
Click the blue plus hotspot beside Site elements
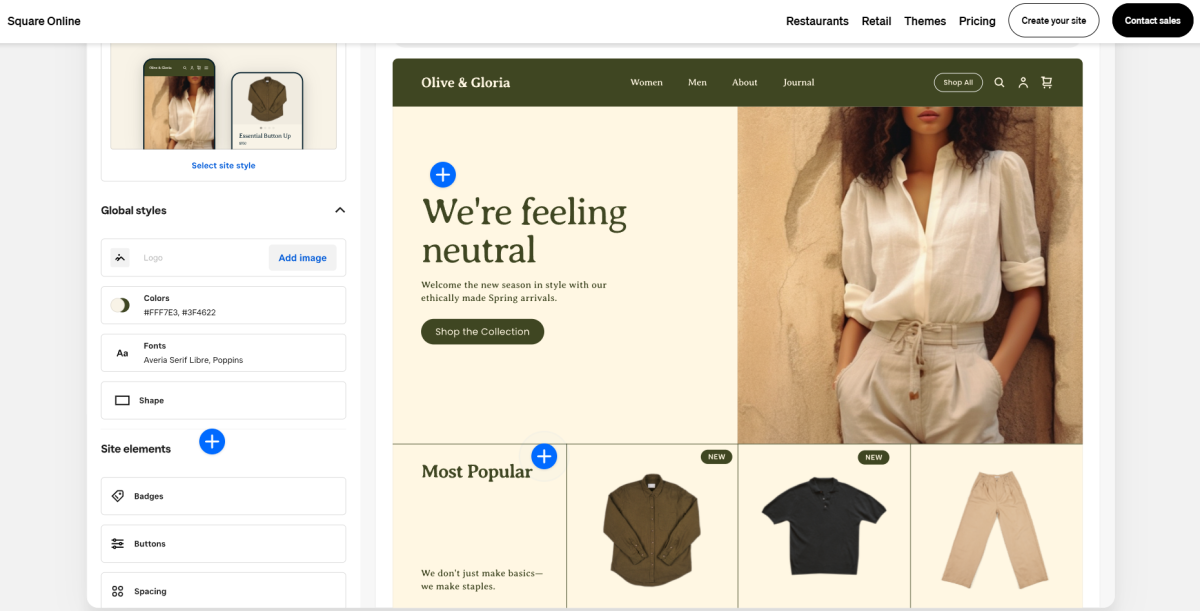[x=212, y=441]
